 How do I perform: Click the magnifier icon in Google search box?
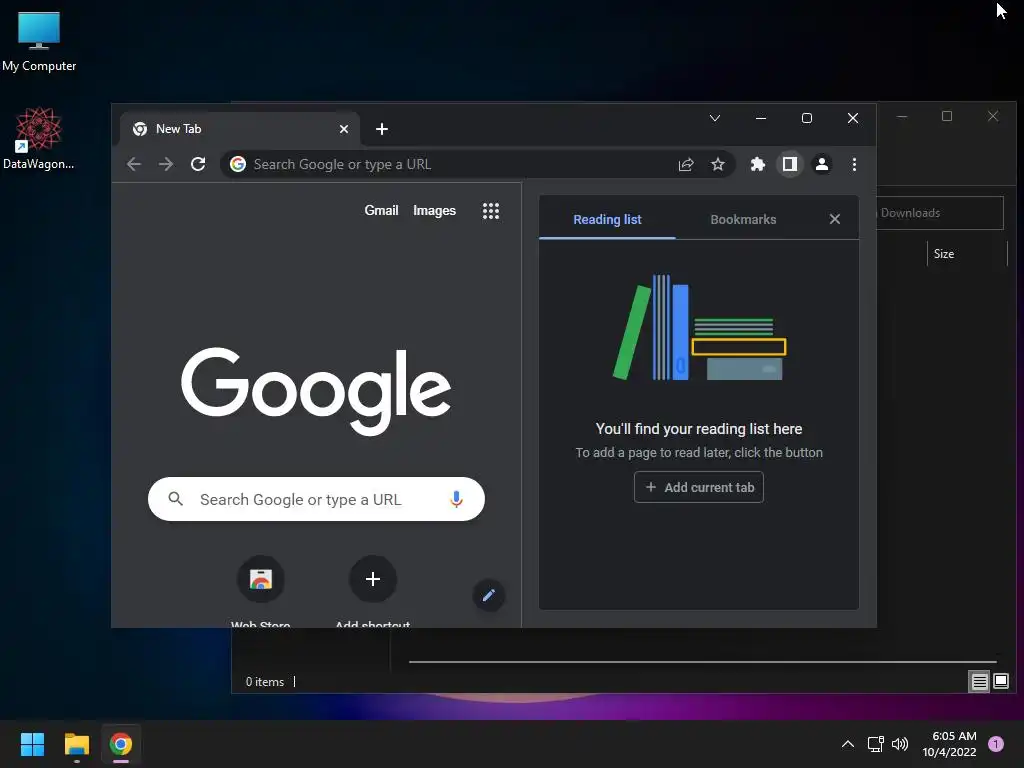pos(176,499)
